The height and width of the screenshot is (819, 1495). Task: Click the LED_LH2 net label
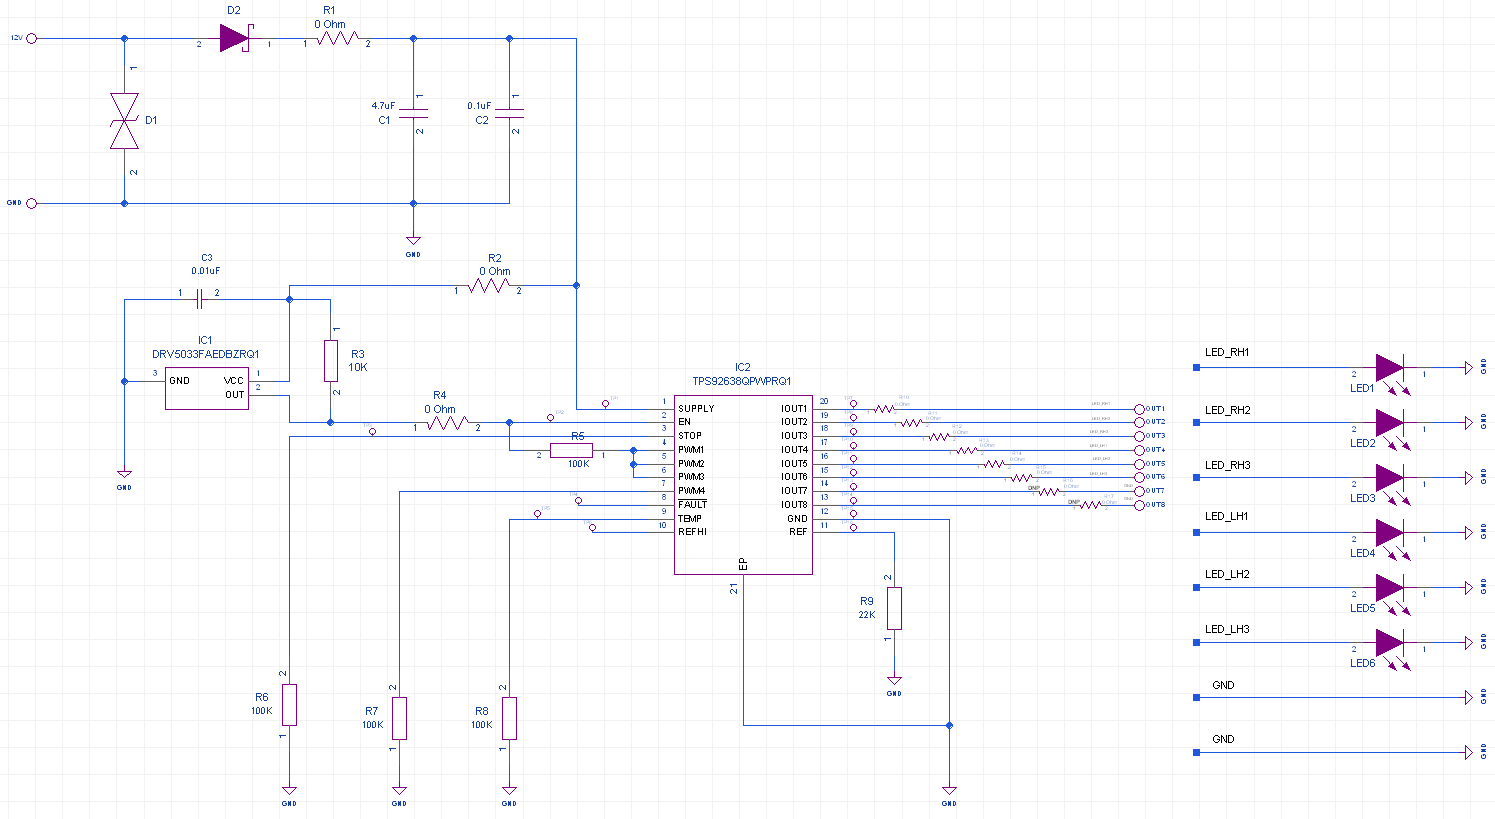(1227, 574)
